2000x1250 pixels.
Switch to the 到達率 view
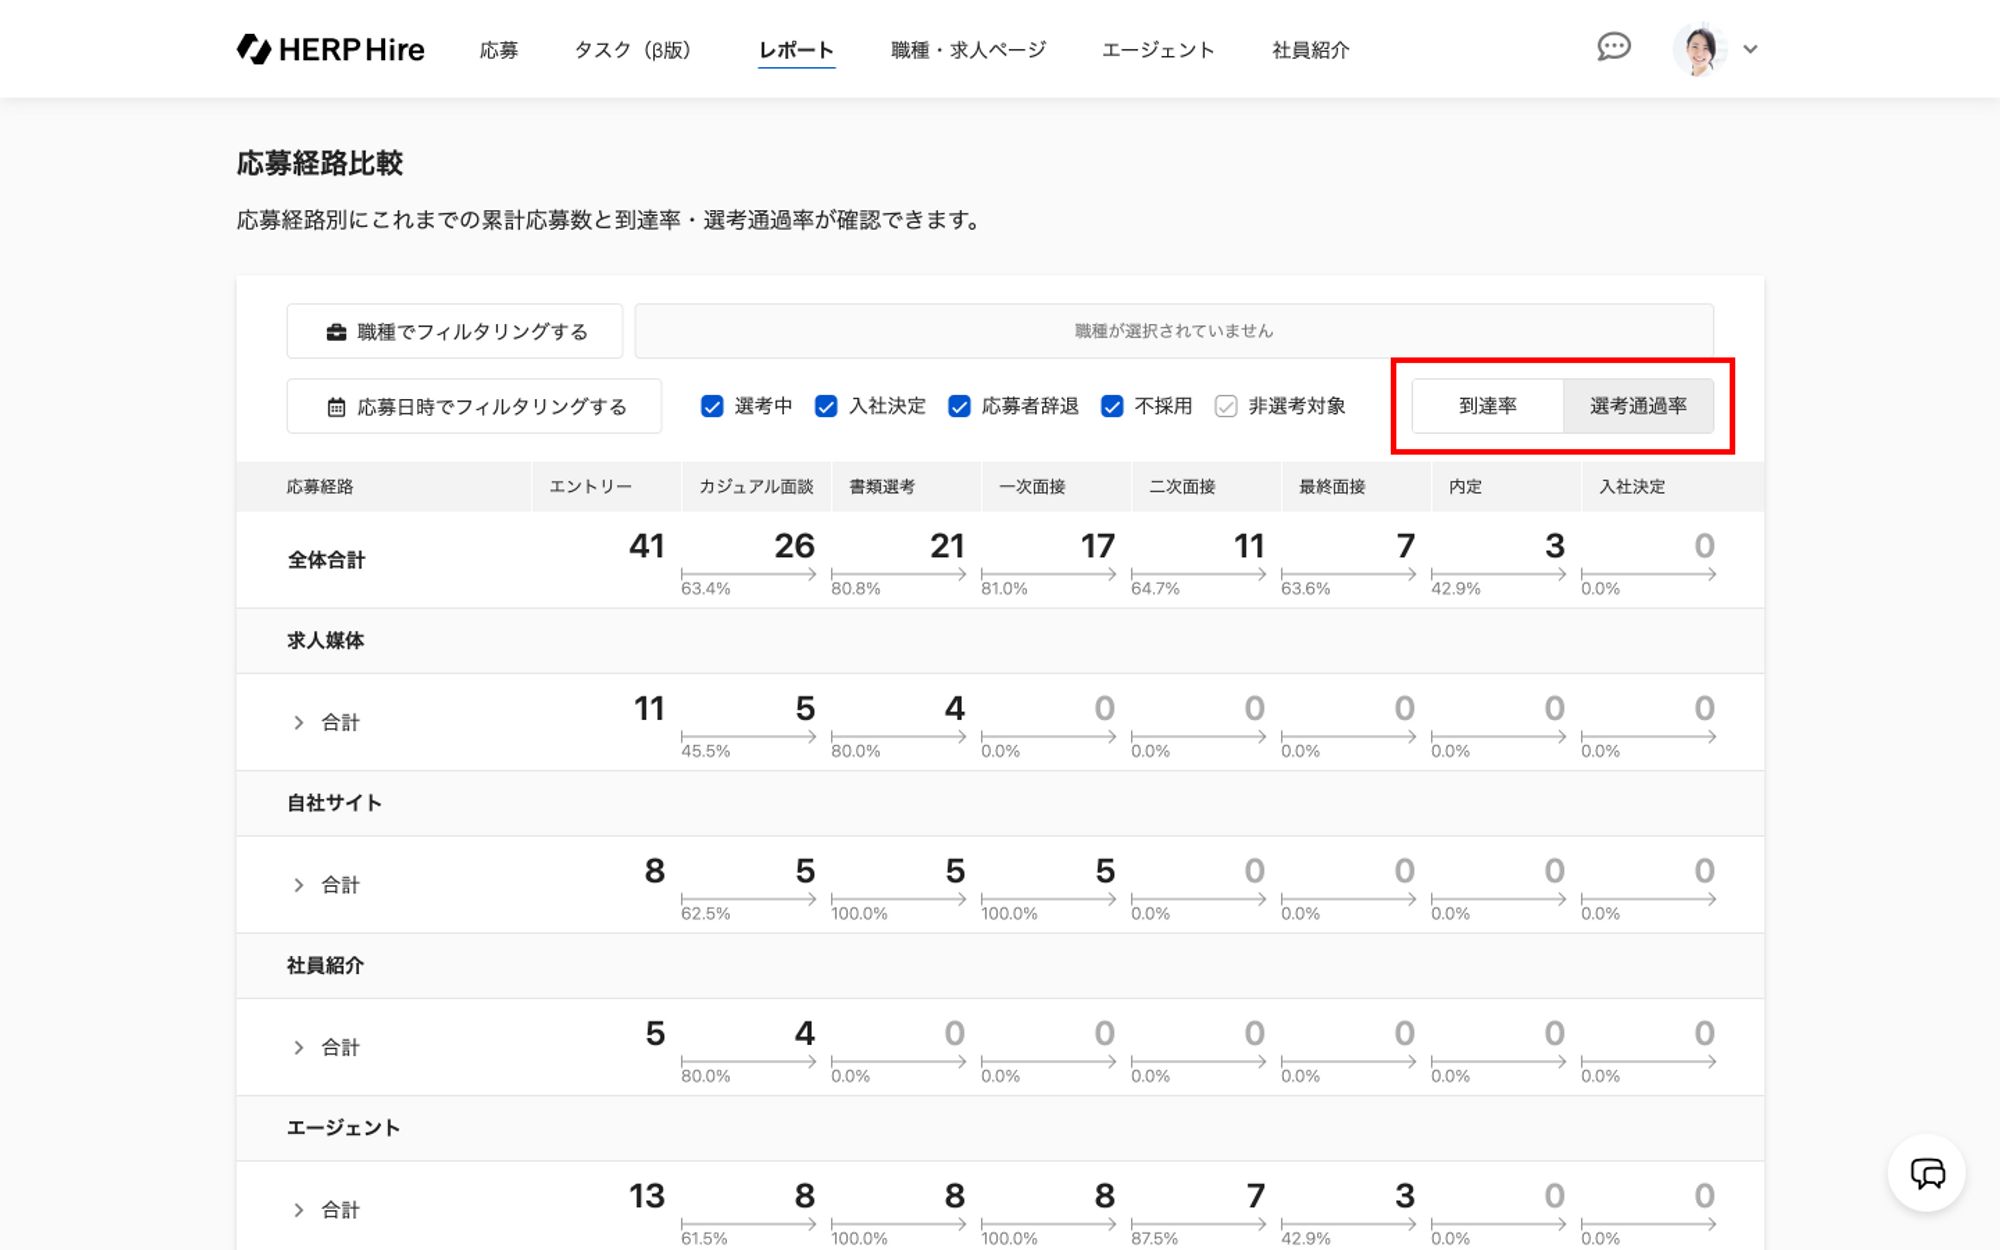(1487, 406)
